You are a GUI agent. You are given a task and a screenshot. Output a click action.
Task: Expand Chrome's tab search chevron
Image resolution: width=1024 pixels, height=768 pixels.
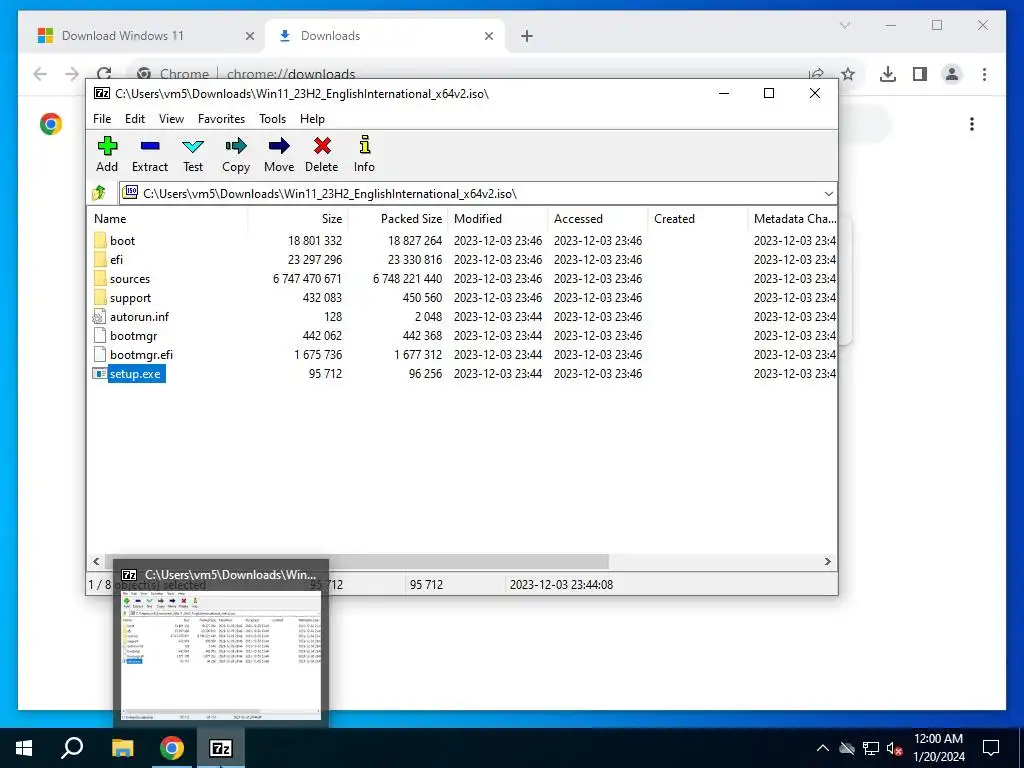click(x=844, y=25)
